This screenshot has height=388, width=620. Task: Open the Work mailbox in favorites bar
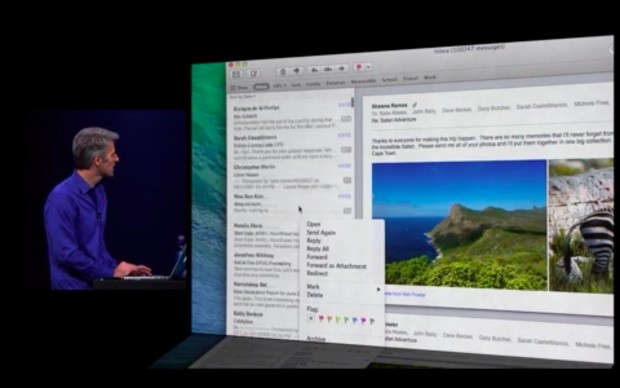click(430, 78)
